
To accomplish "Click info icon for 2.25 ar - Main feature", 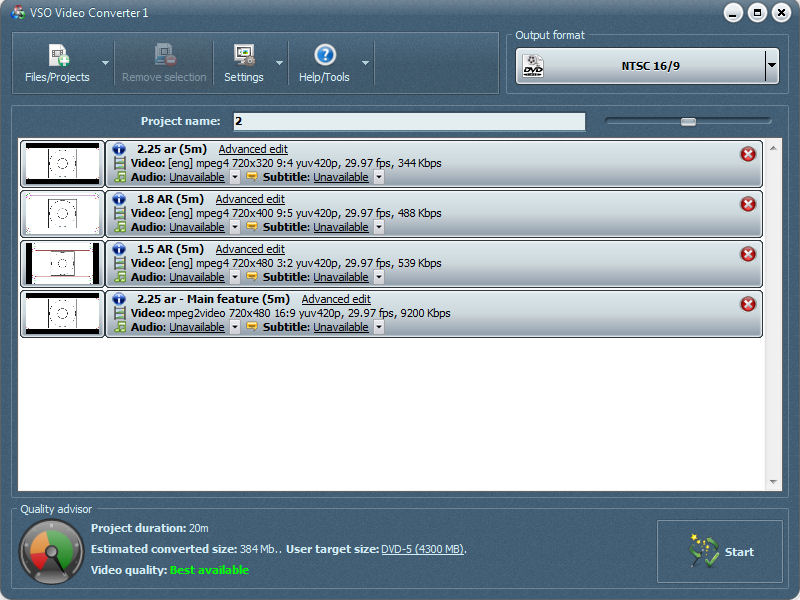I will click(119, 299).
